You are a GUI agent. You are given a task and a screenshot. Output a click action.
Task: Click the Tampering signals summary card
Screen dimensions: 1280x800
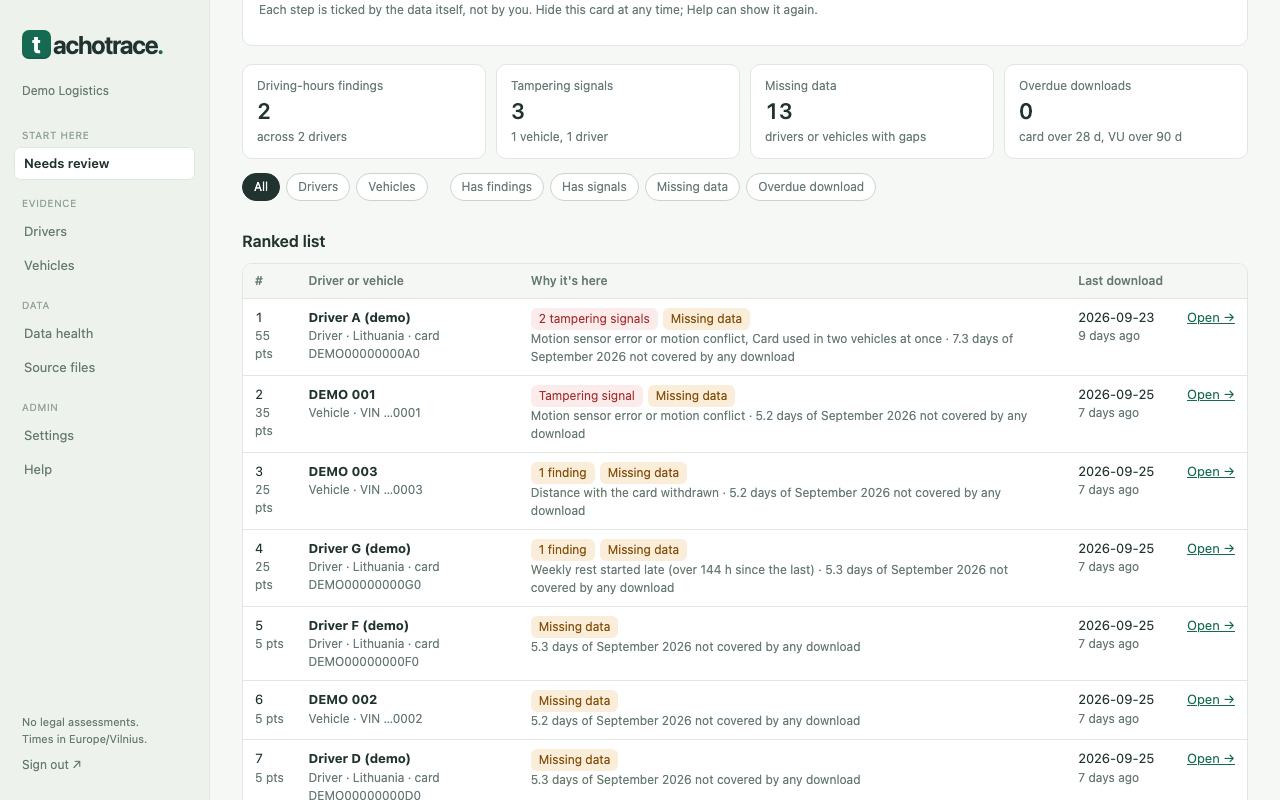pos(618,111)
